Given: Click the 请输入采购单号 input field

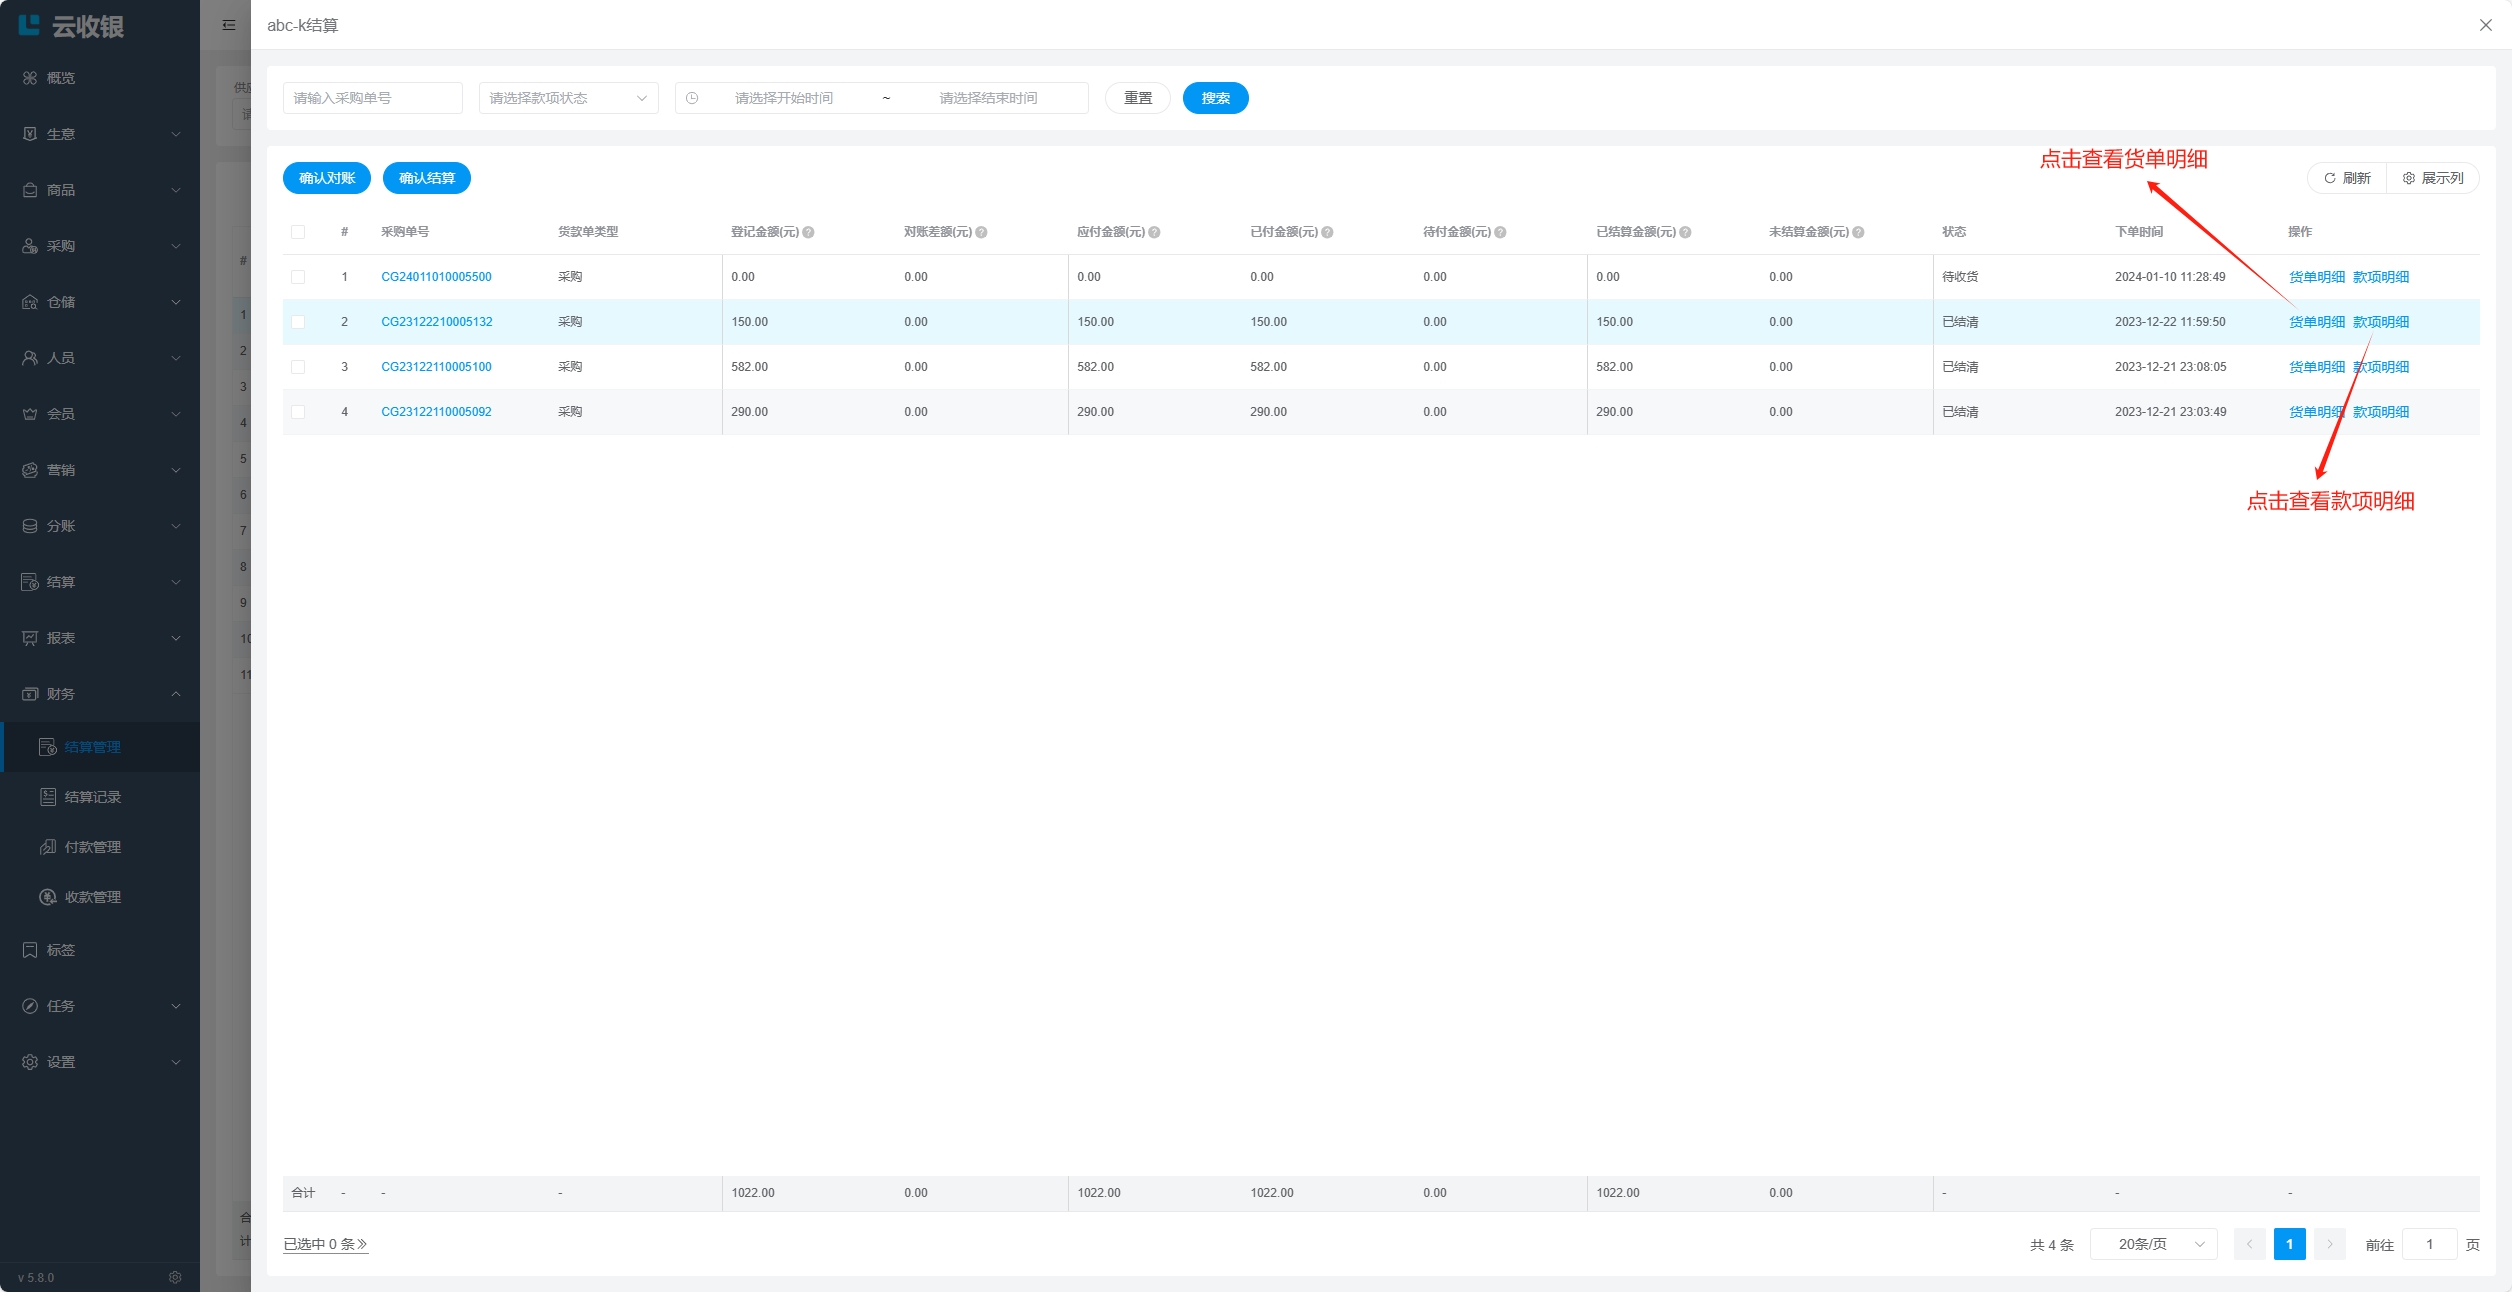Looking at the screenshot, I should point(372,98).
